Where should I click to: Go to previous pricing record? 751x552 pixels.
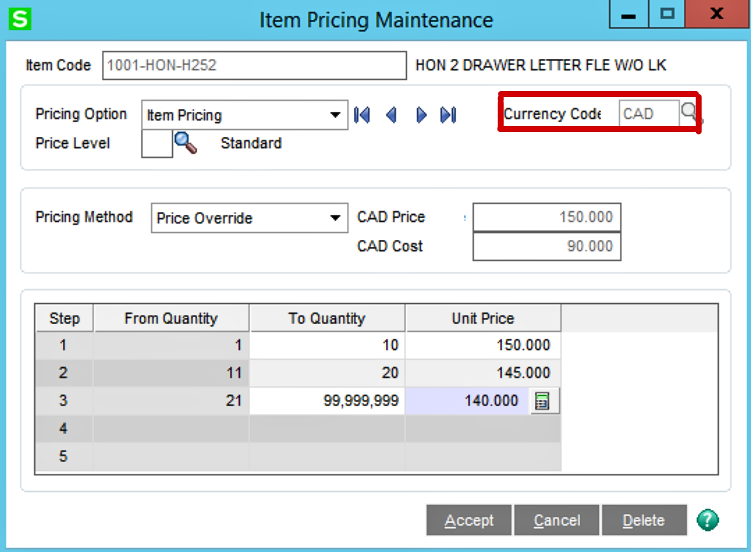click(x=391, y=115)
